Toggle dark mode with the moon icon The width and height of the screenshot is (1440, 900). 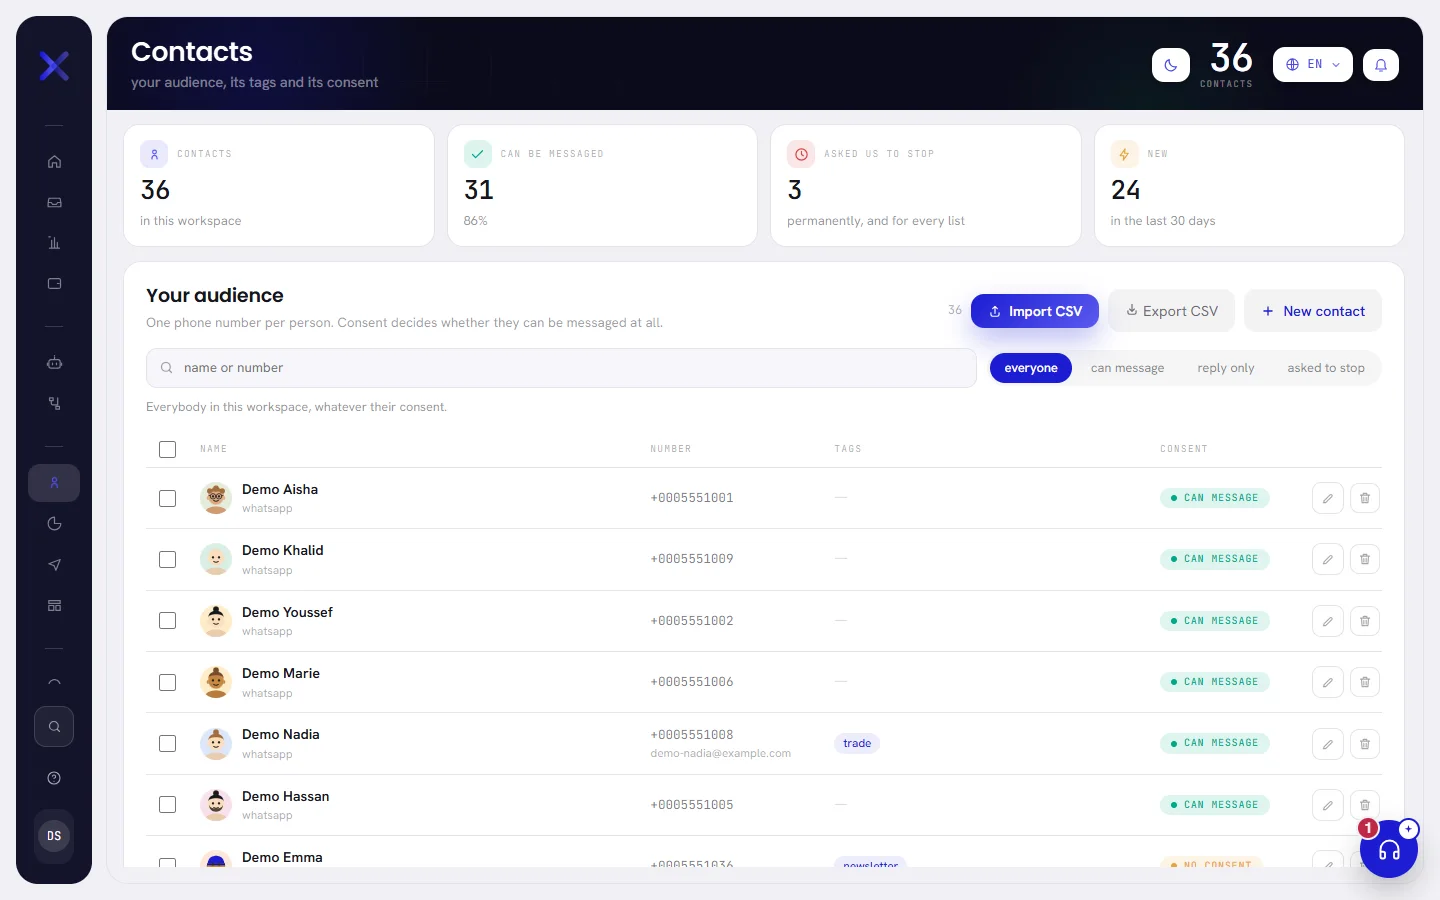[x=1171, y=65]
